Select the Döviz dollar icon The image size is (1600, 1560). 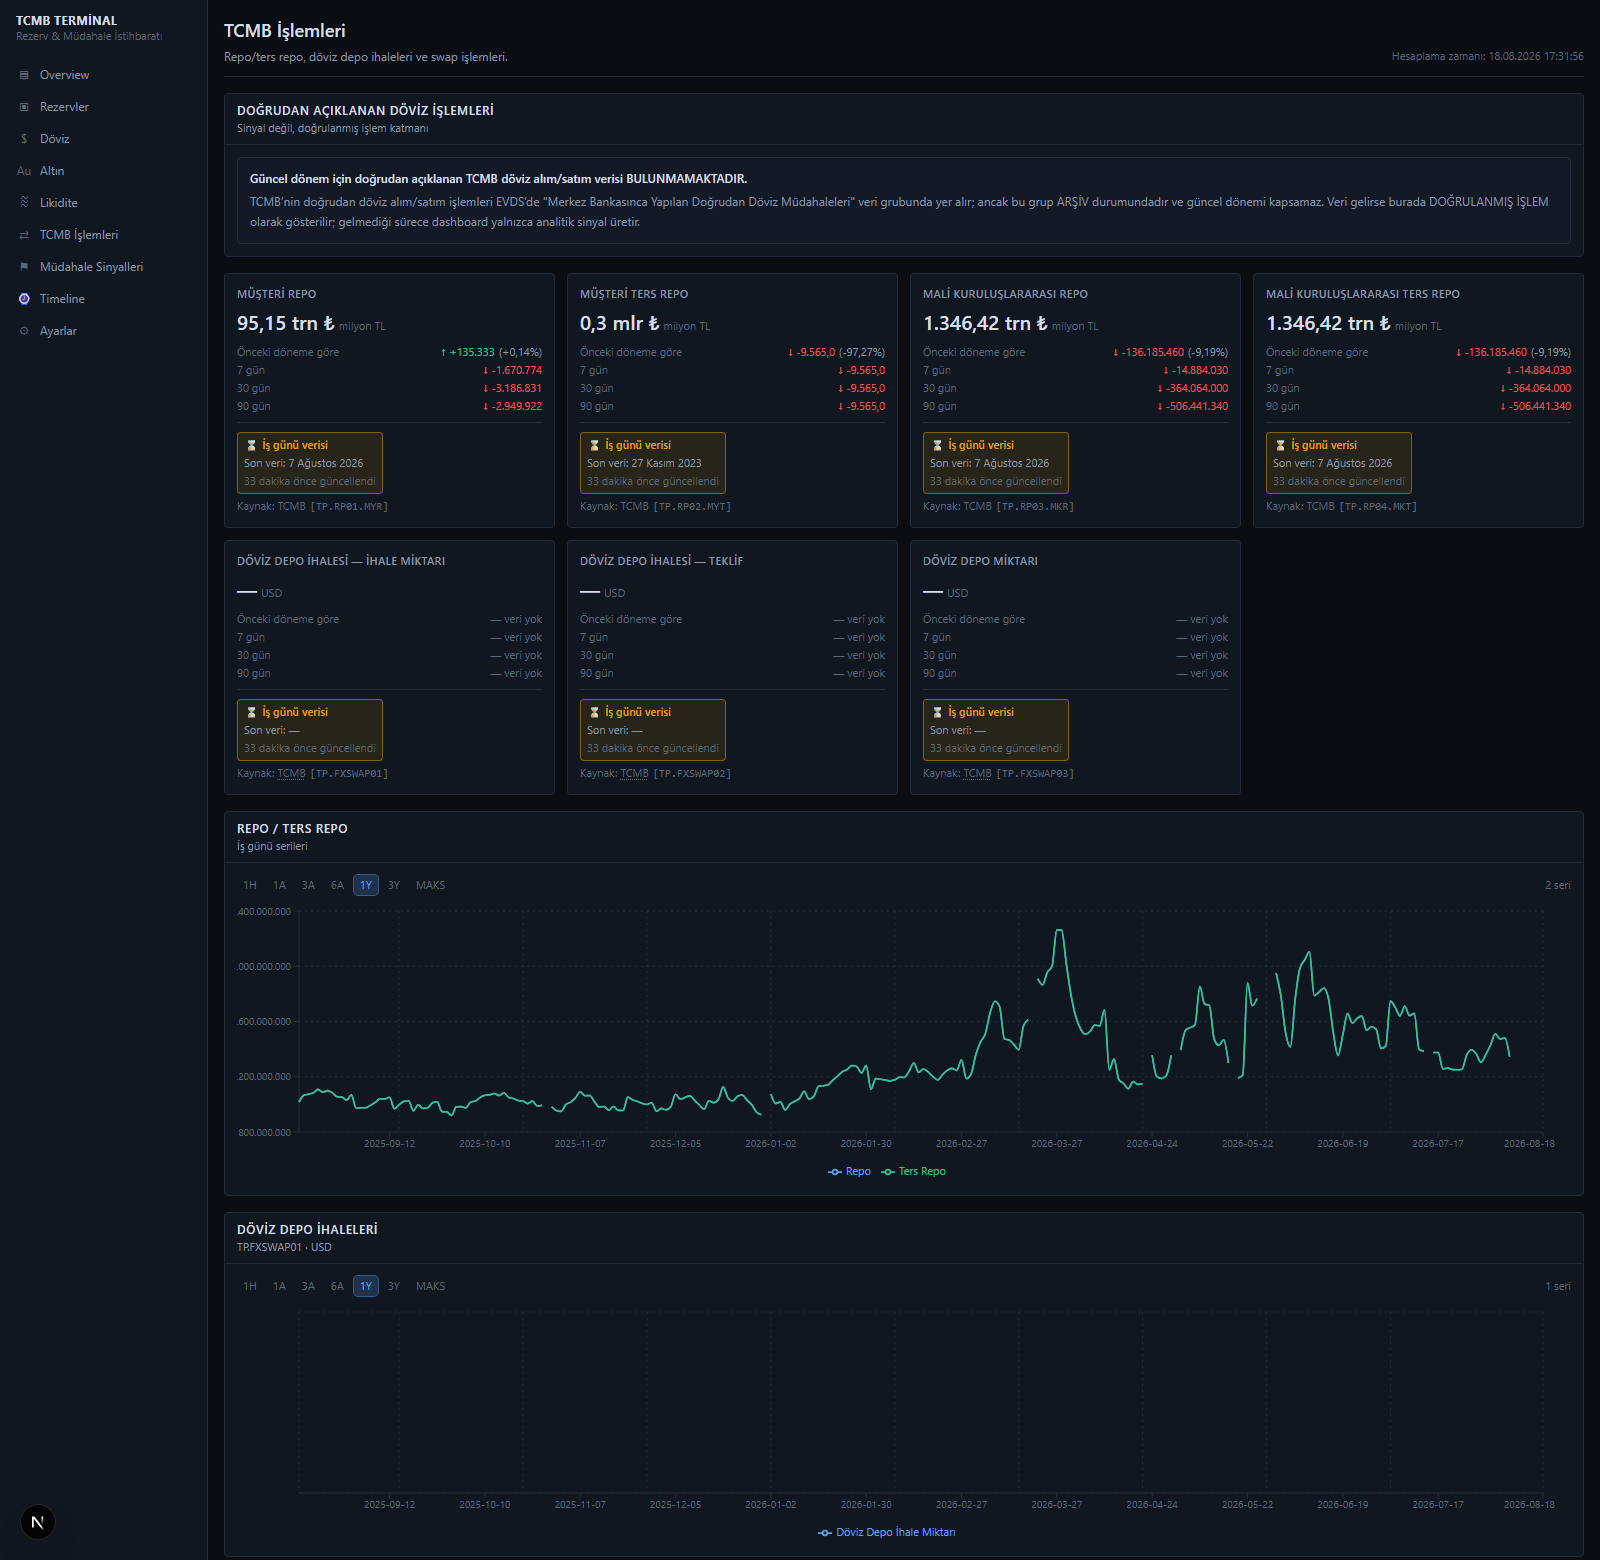24,139
